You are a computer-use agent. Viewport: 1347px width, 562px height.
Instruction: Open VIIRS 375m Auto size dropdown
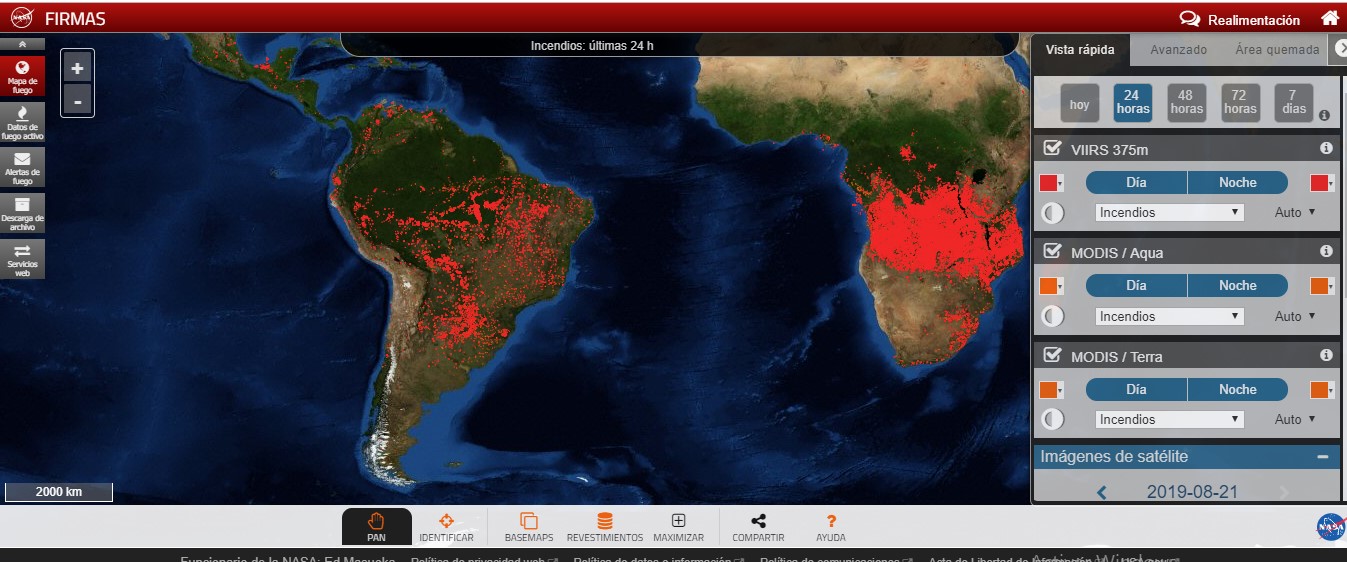1295,212
